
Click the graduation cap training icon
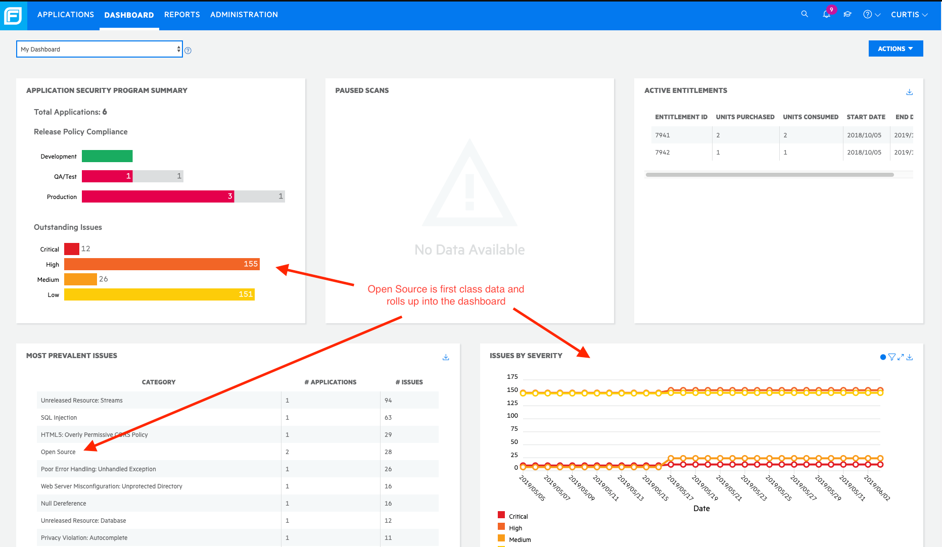[847, 15]
